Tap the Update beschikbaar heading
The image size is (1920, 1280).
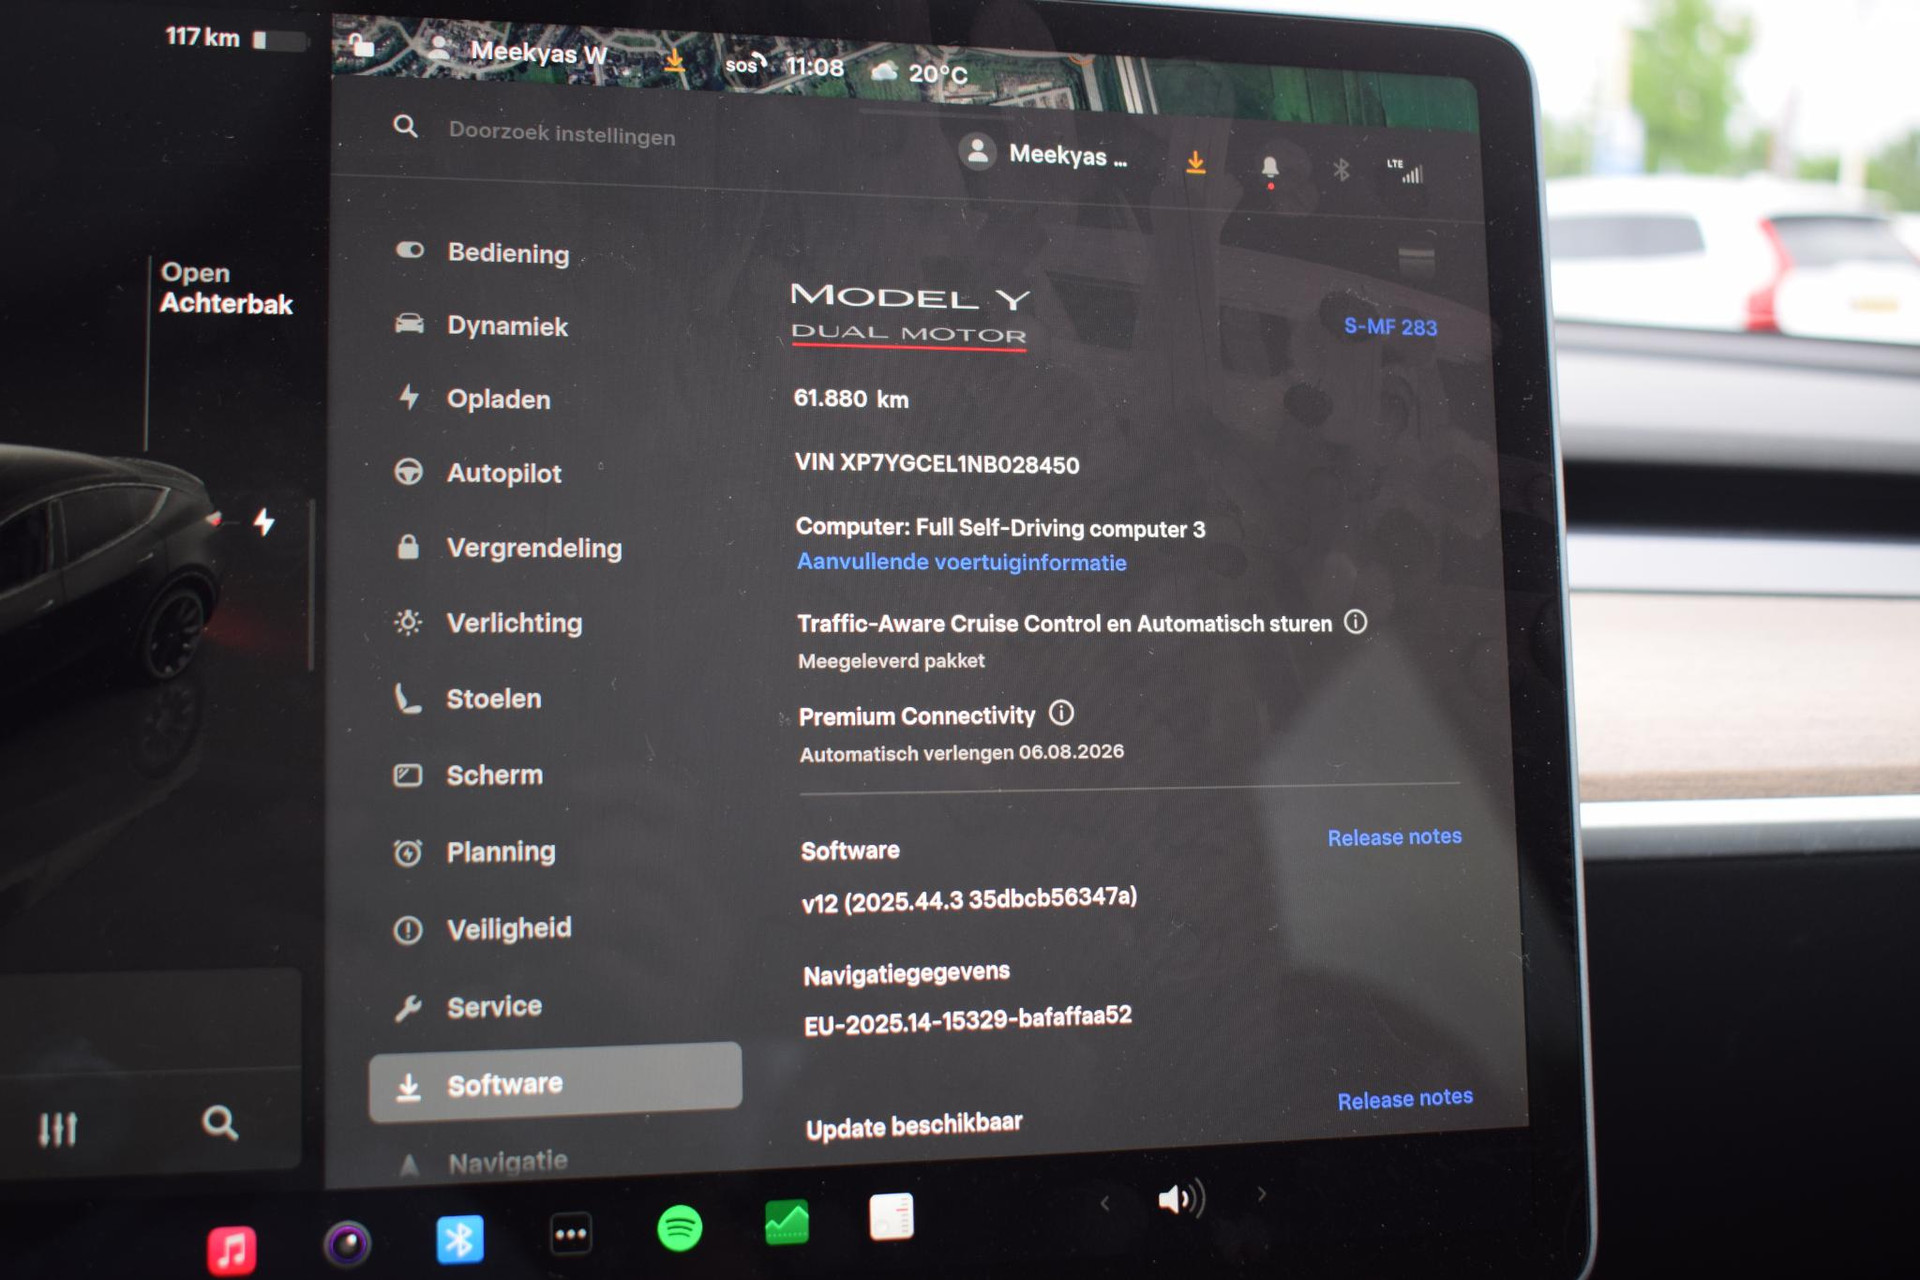[914, 1126]
